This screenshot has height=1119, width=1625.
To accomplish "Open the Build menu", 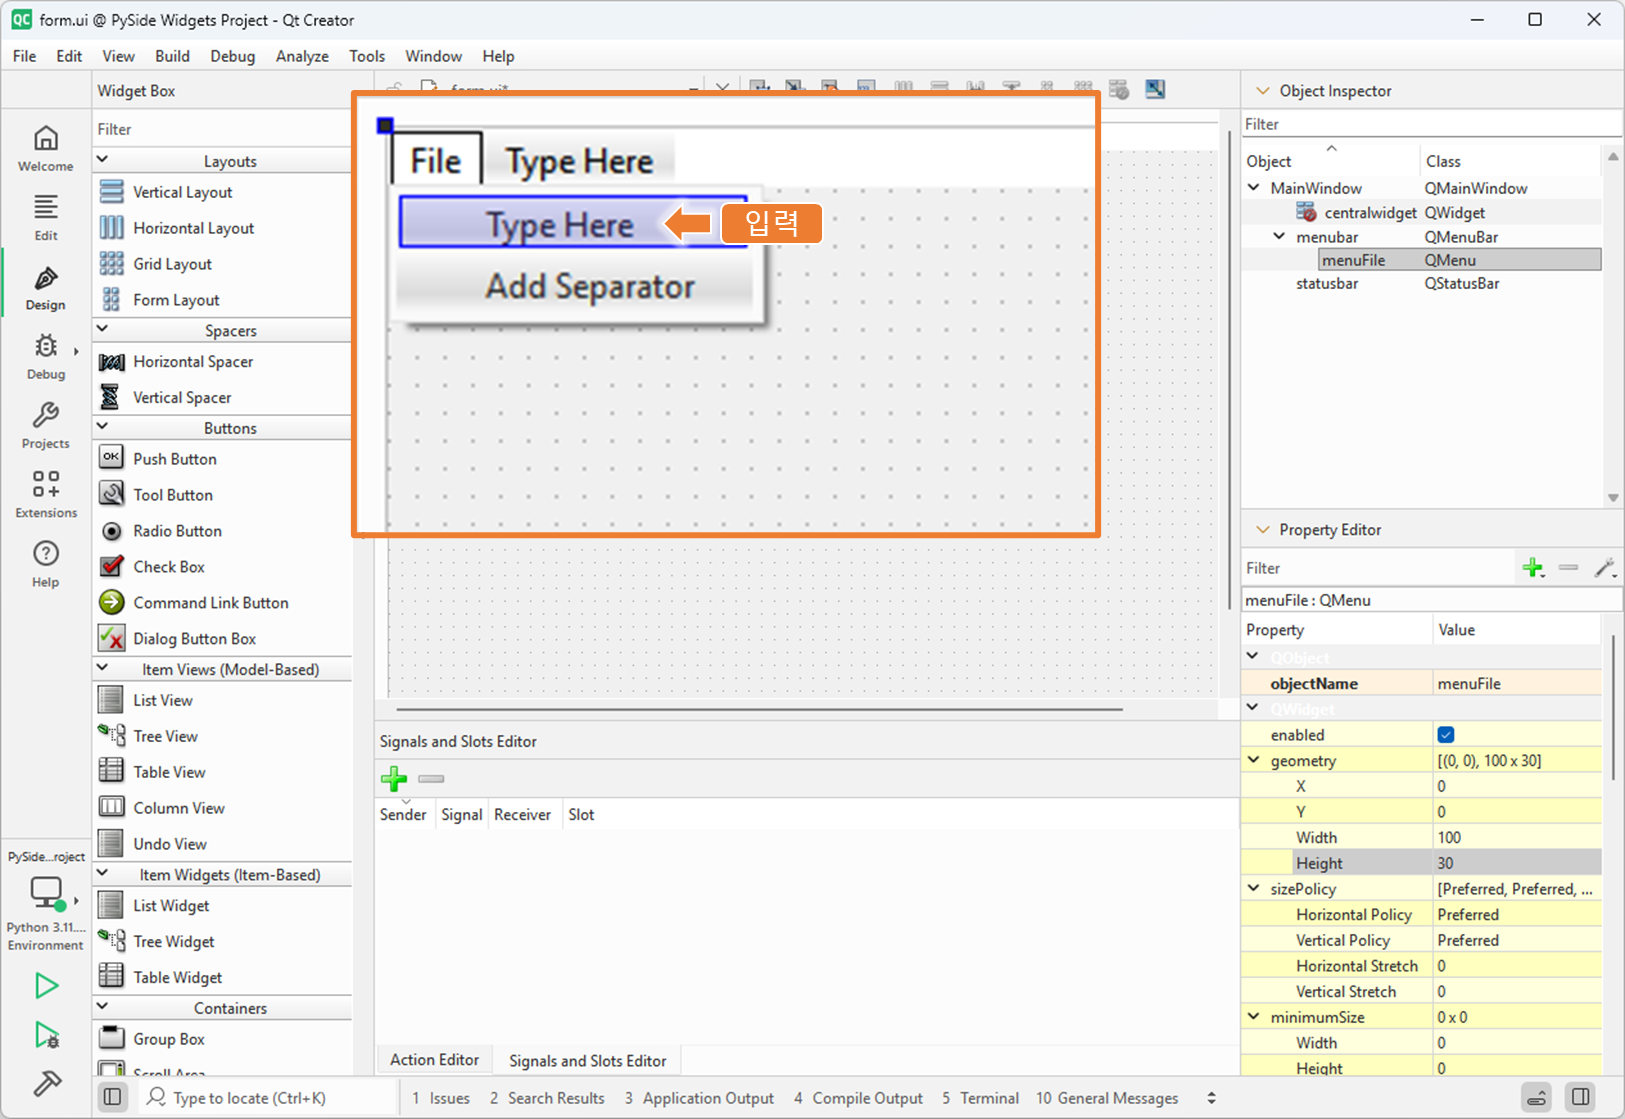I will coord(172,56).
